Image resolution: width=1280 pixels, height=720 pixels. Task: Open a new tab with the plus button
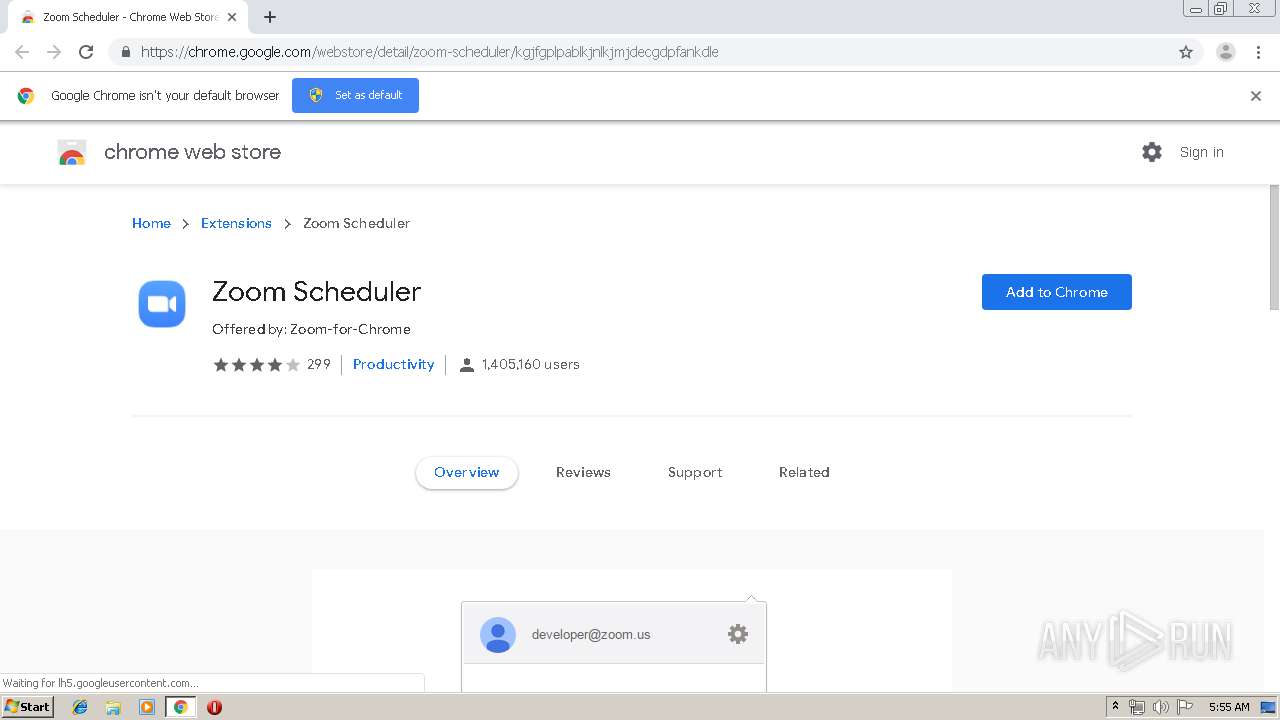270,17
